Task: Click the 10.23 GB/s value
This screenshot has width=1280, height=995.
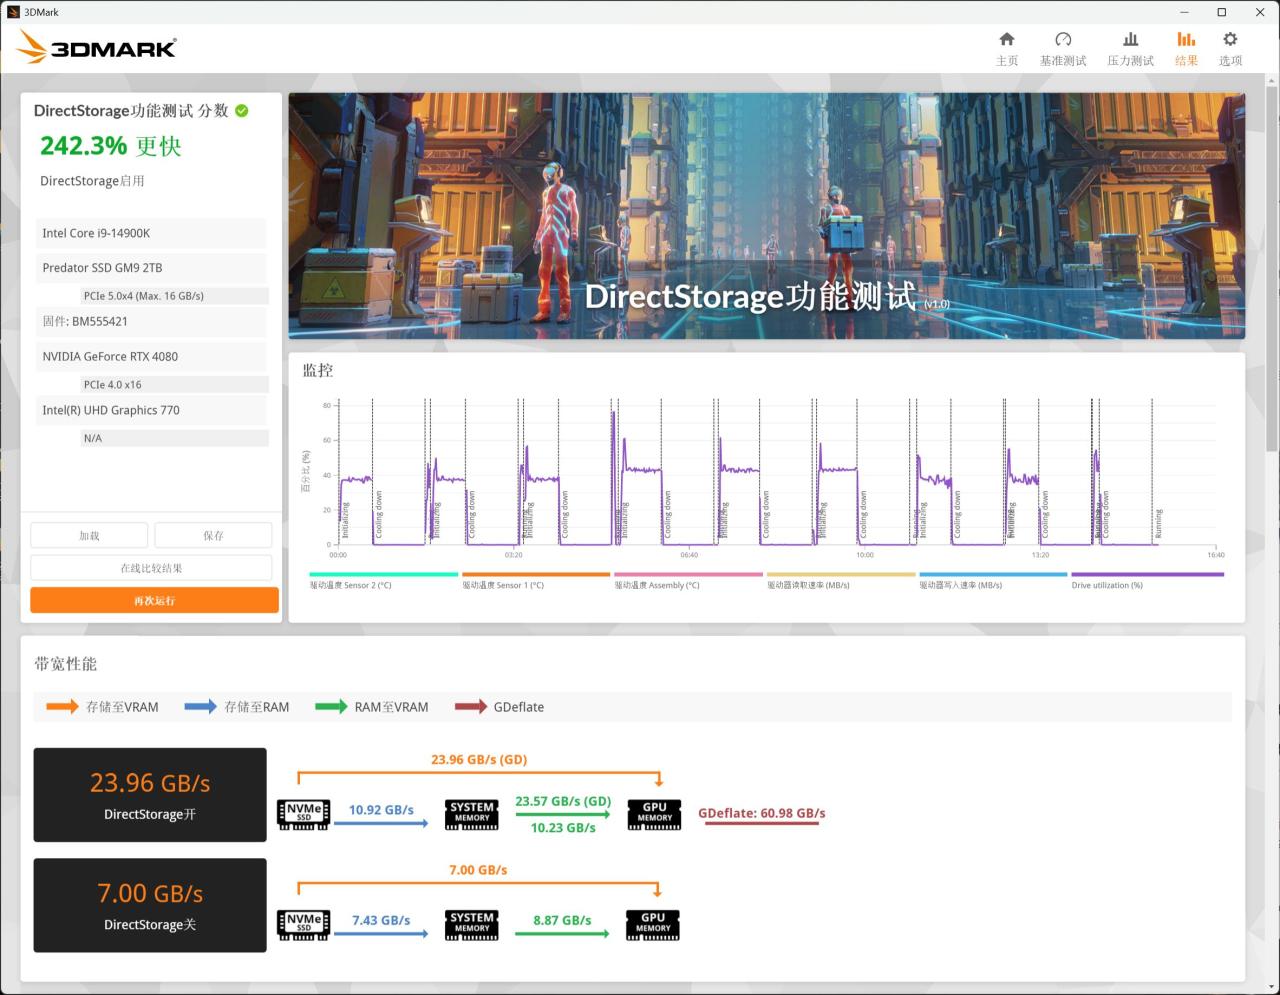Action: [563, 828]
